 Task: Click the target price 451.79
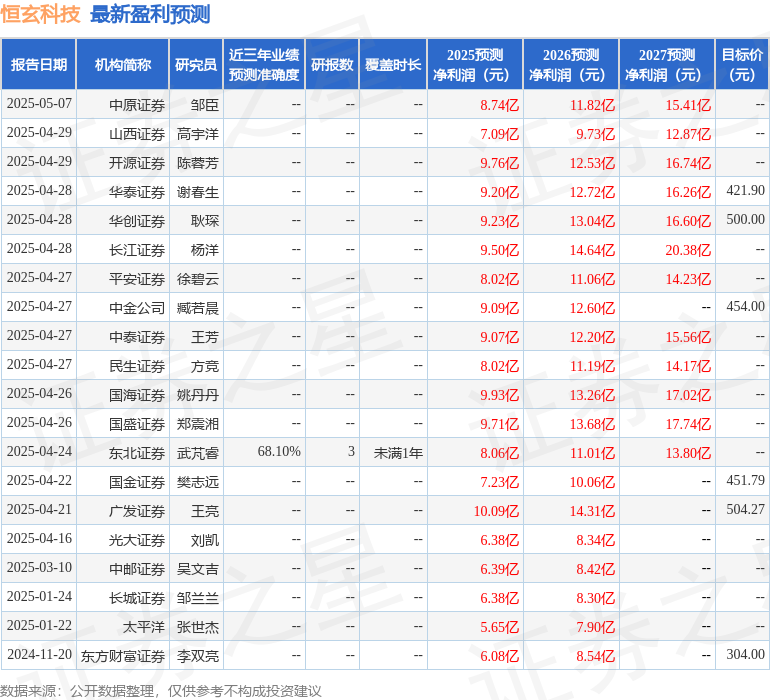tap(745, 480)
